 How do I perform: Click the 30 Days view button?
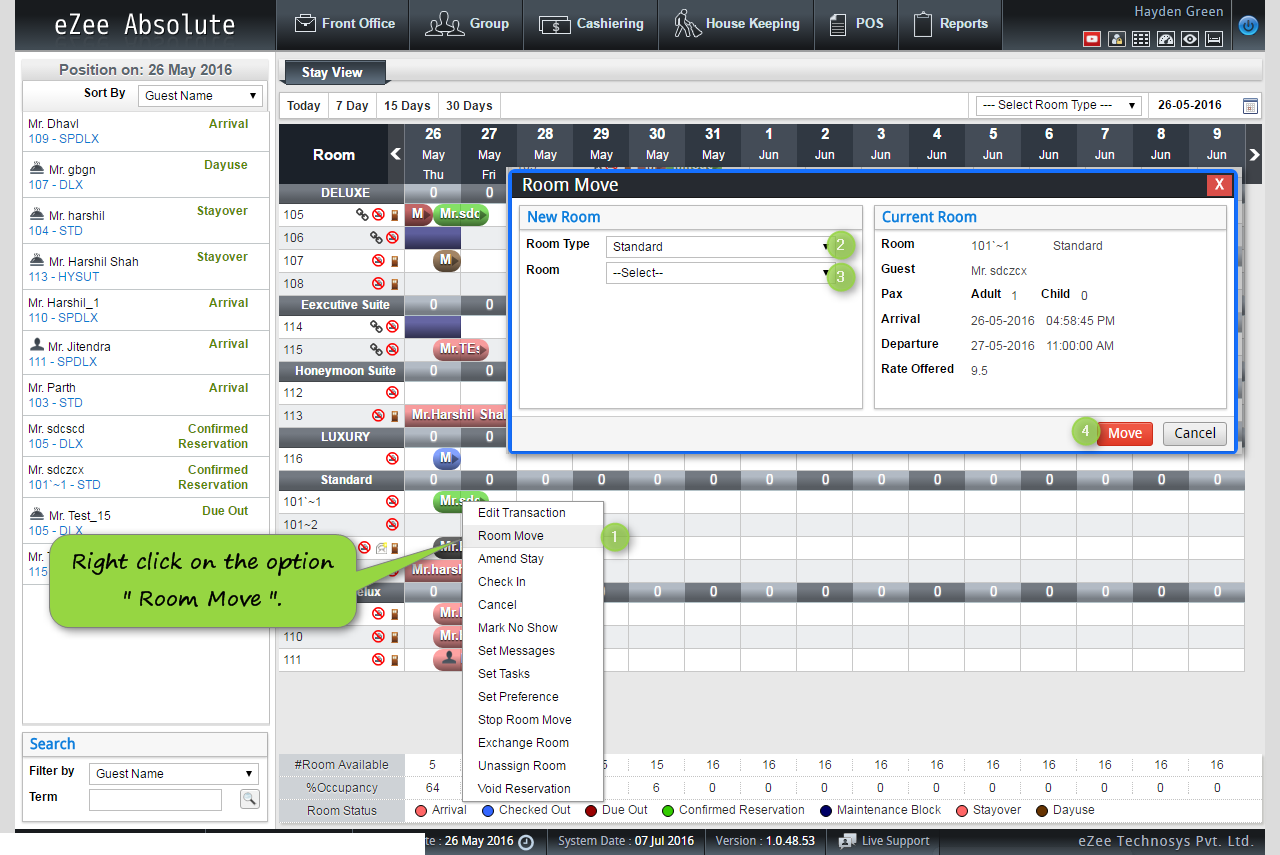coord(468,104)
